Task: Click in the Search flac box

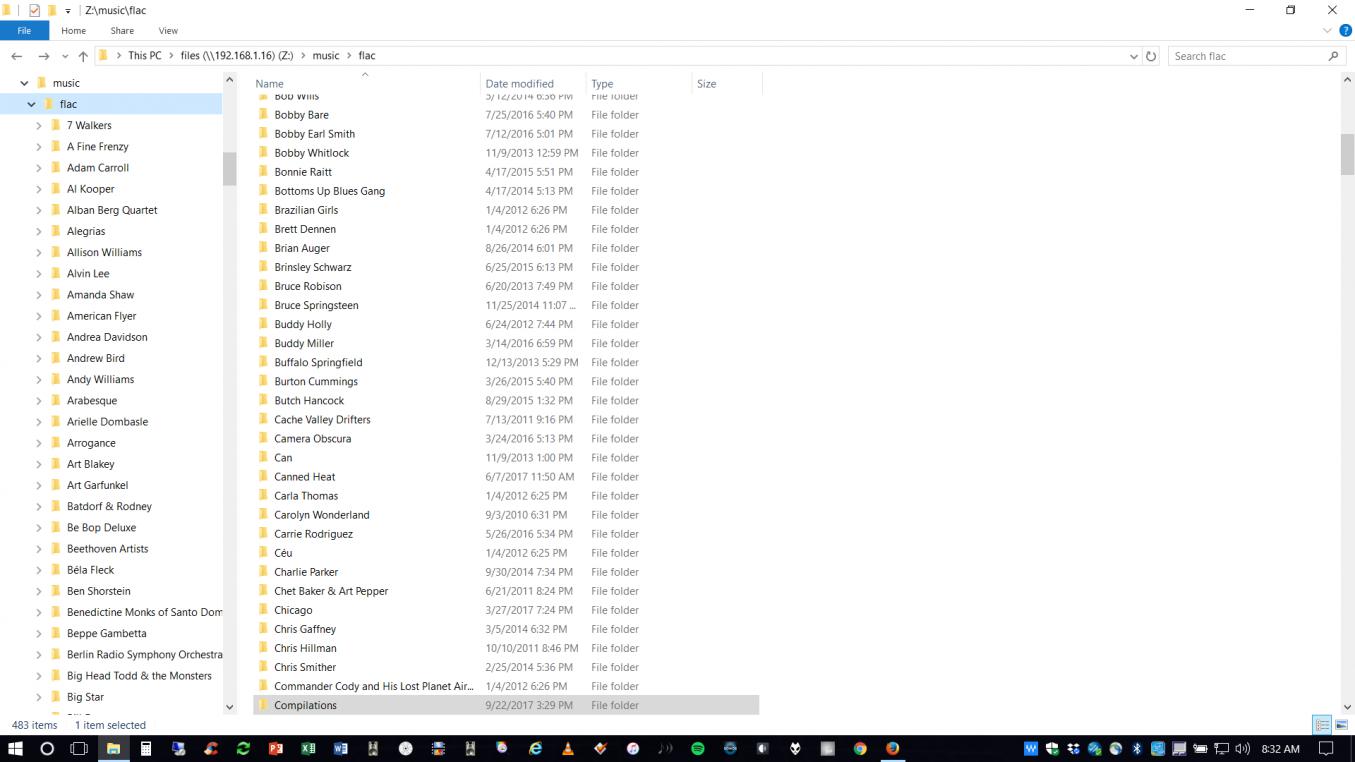Action: coord(1248,56)
